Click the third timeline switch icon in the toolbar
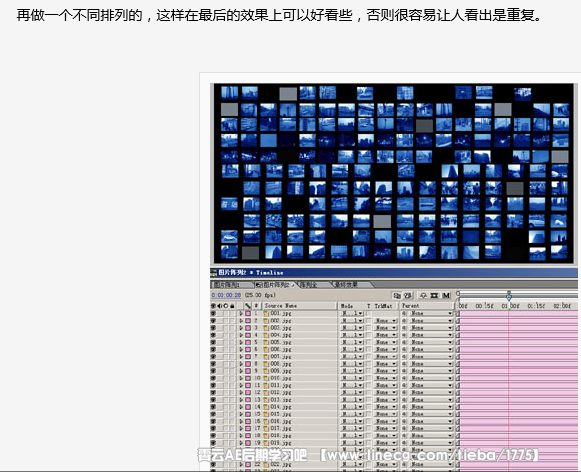Viewport: 581px width, 472px height. (423, 295)
